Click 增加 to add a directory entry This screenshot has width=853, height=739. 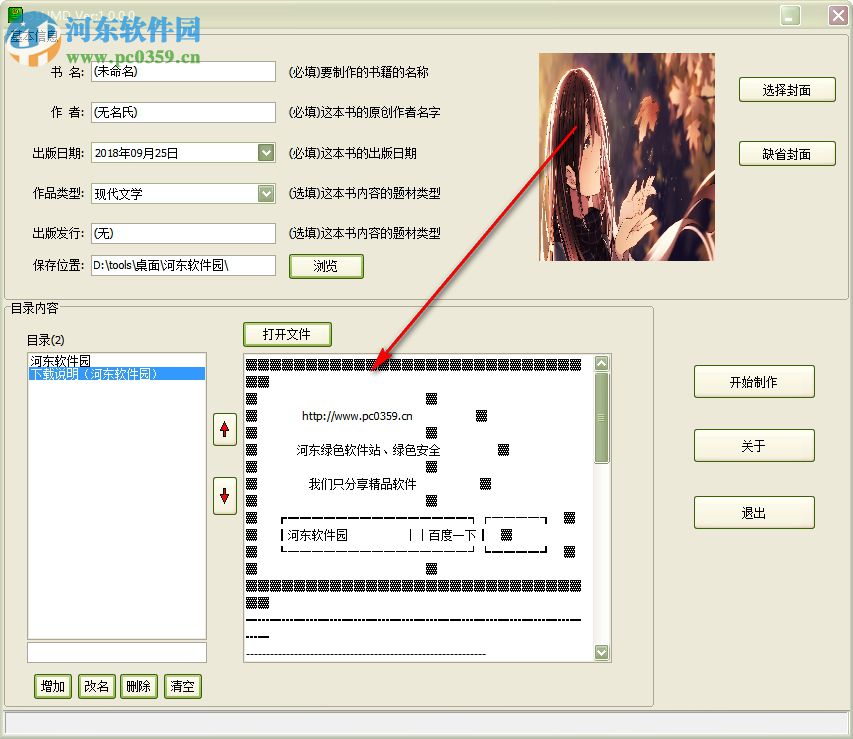tap(52, 686)
